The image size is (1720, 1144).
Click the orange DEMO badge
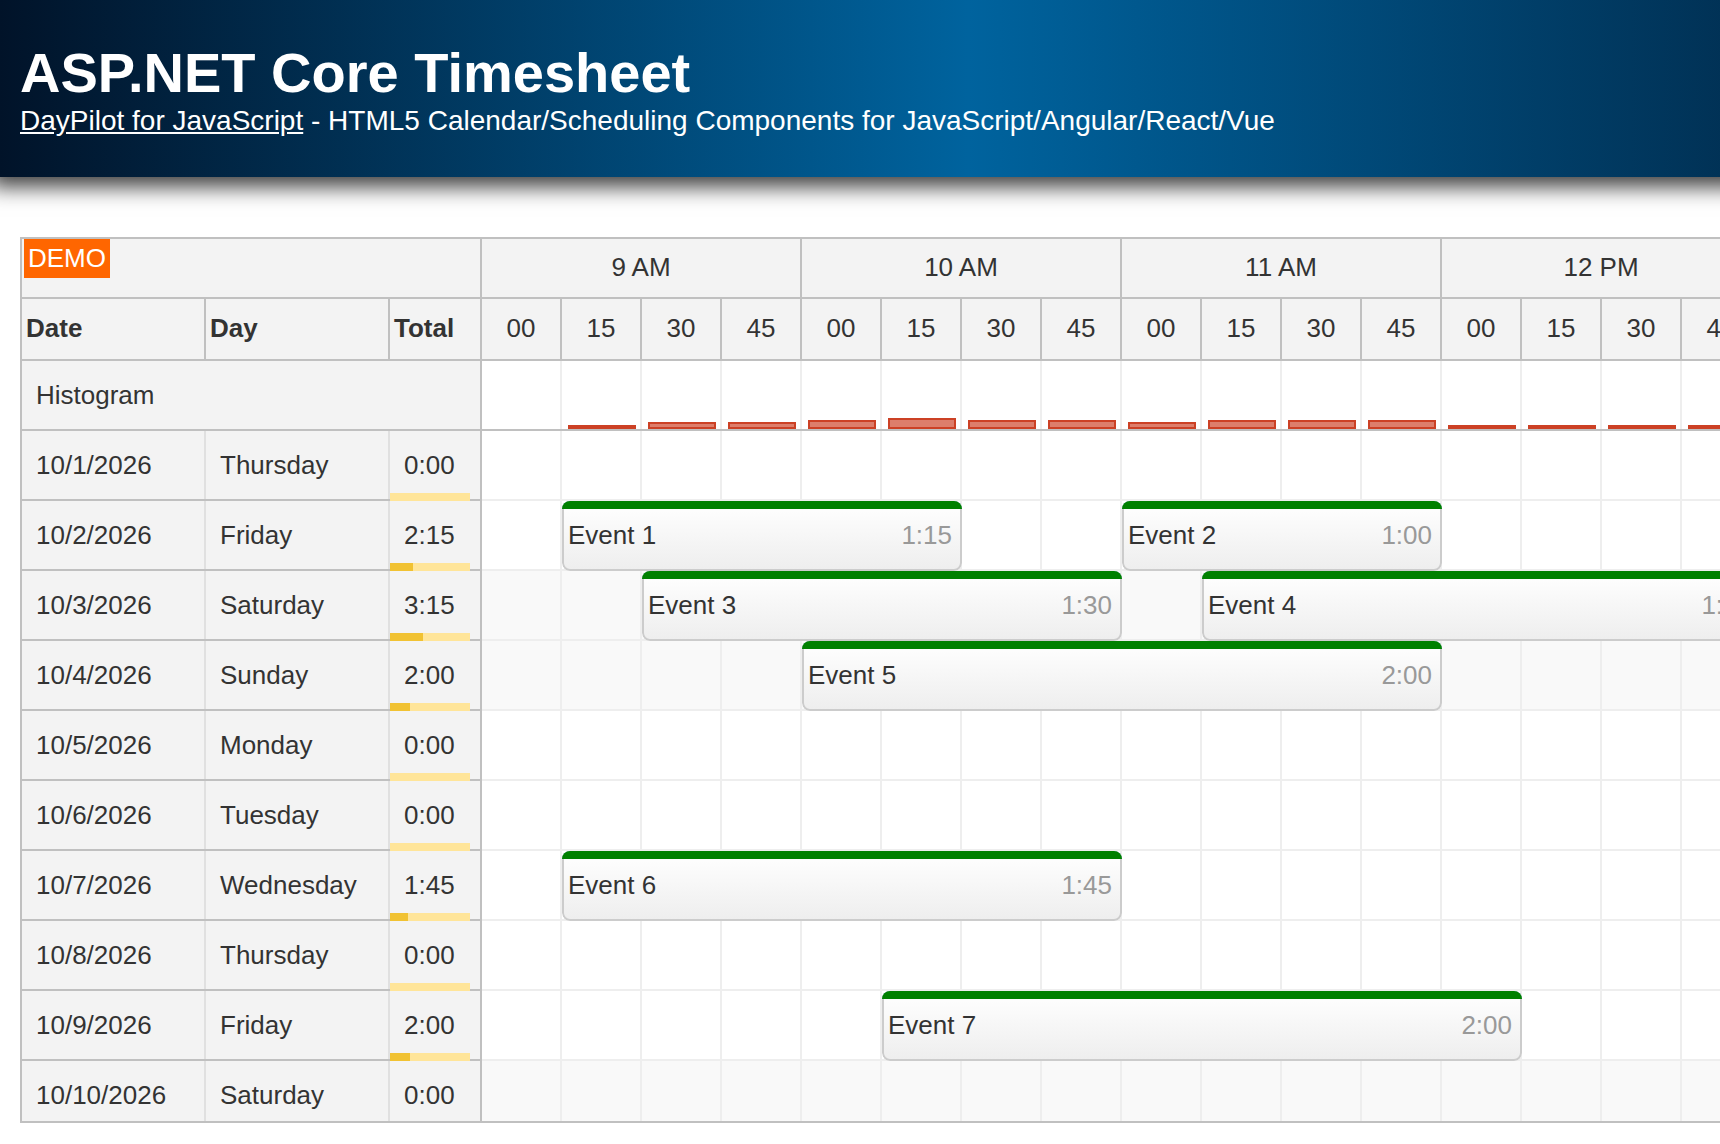(67, 258)
